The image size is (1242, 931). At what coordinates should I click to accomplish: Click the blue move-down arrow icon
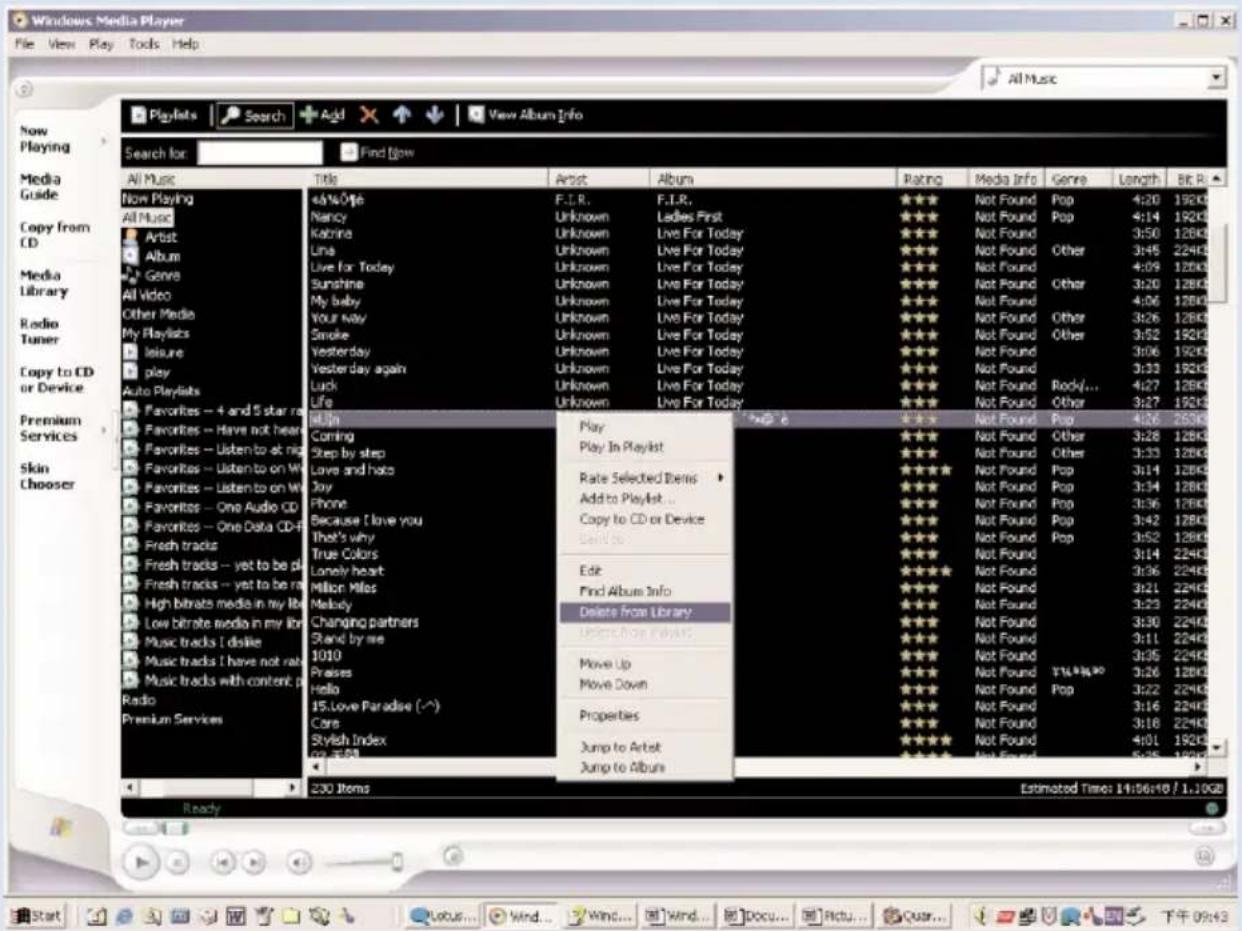[434, 116]
